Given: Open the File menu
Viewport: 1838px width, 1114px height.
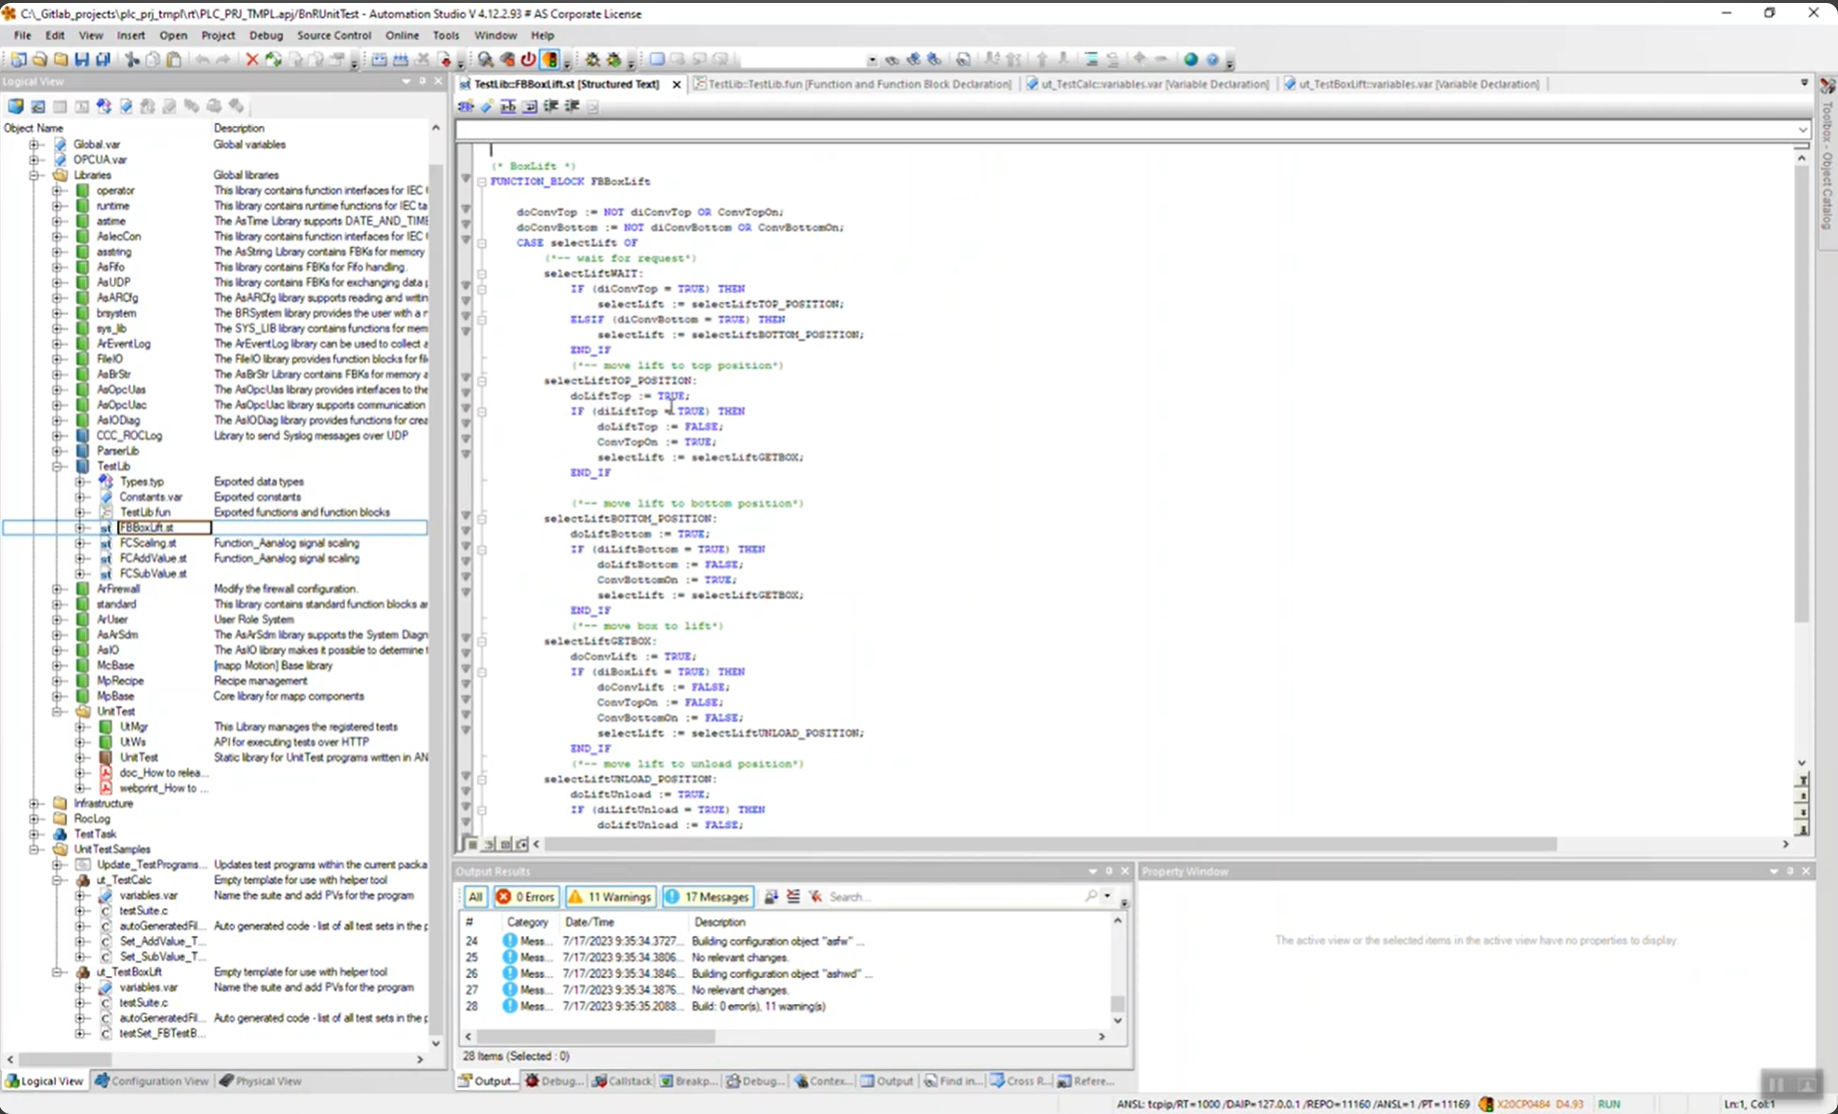Looking at the screenshot, I should [22, 35].
